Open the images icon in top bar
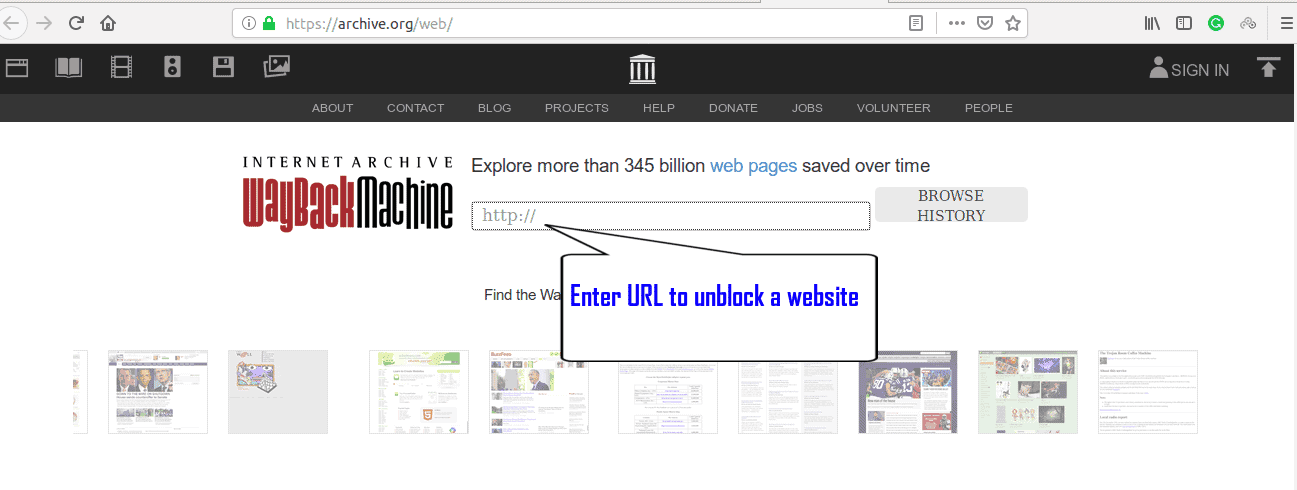 277,67
